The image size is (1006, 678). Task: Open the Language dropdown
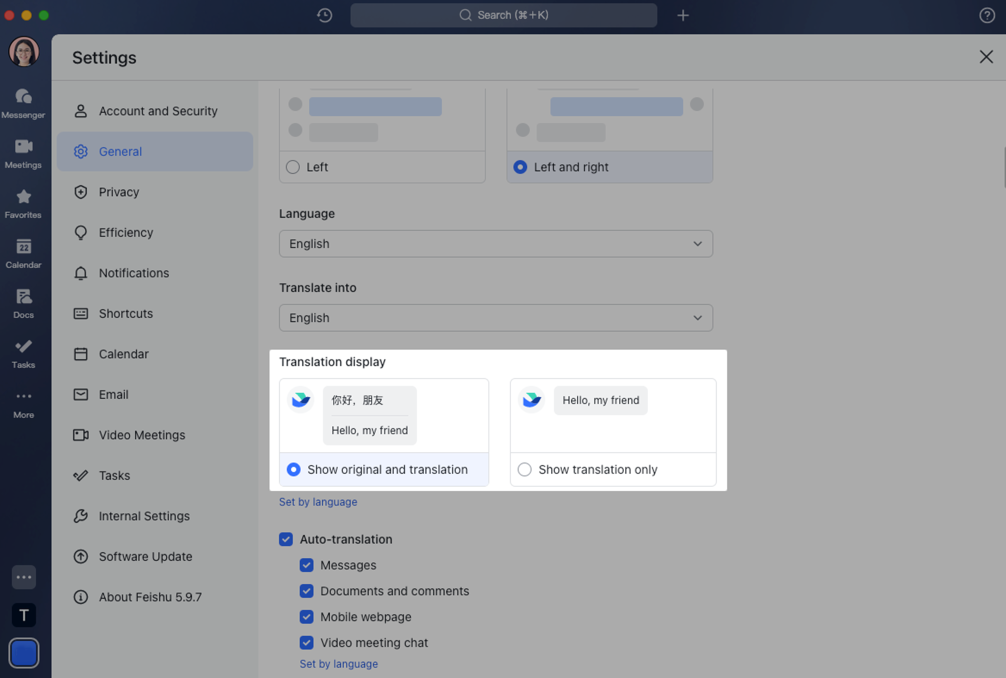(496, 244)
